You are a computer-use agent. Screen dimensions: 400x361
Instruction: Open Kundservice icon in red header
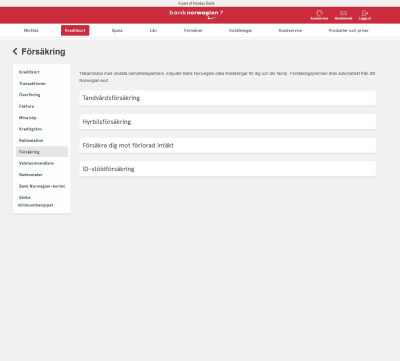coord(319,15)
